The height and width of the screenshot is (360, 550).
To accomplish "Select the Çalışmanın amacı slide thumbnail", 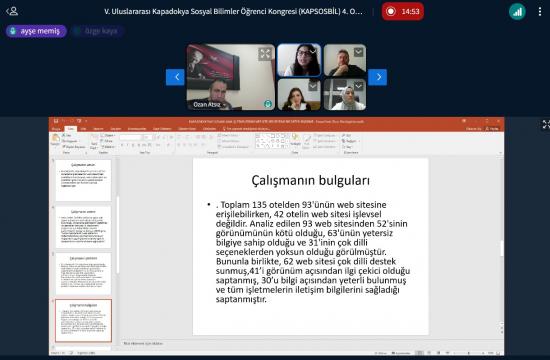I will [83, 180].
